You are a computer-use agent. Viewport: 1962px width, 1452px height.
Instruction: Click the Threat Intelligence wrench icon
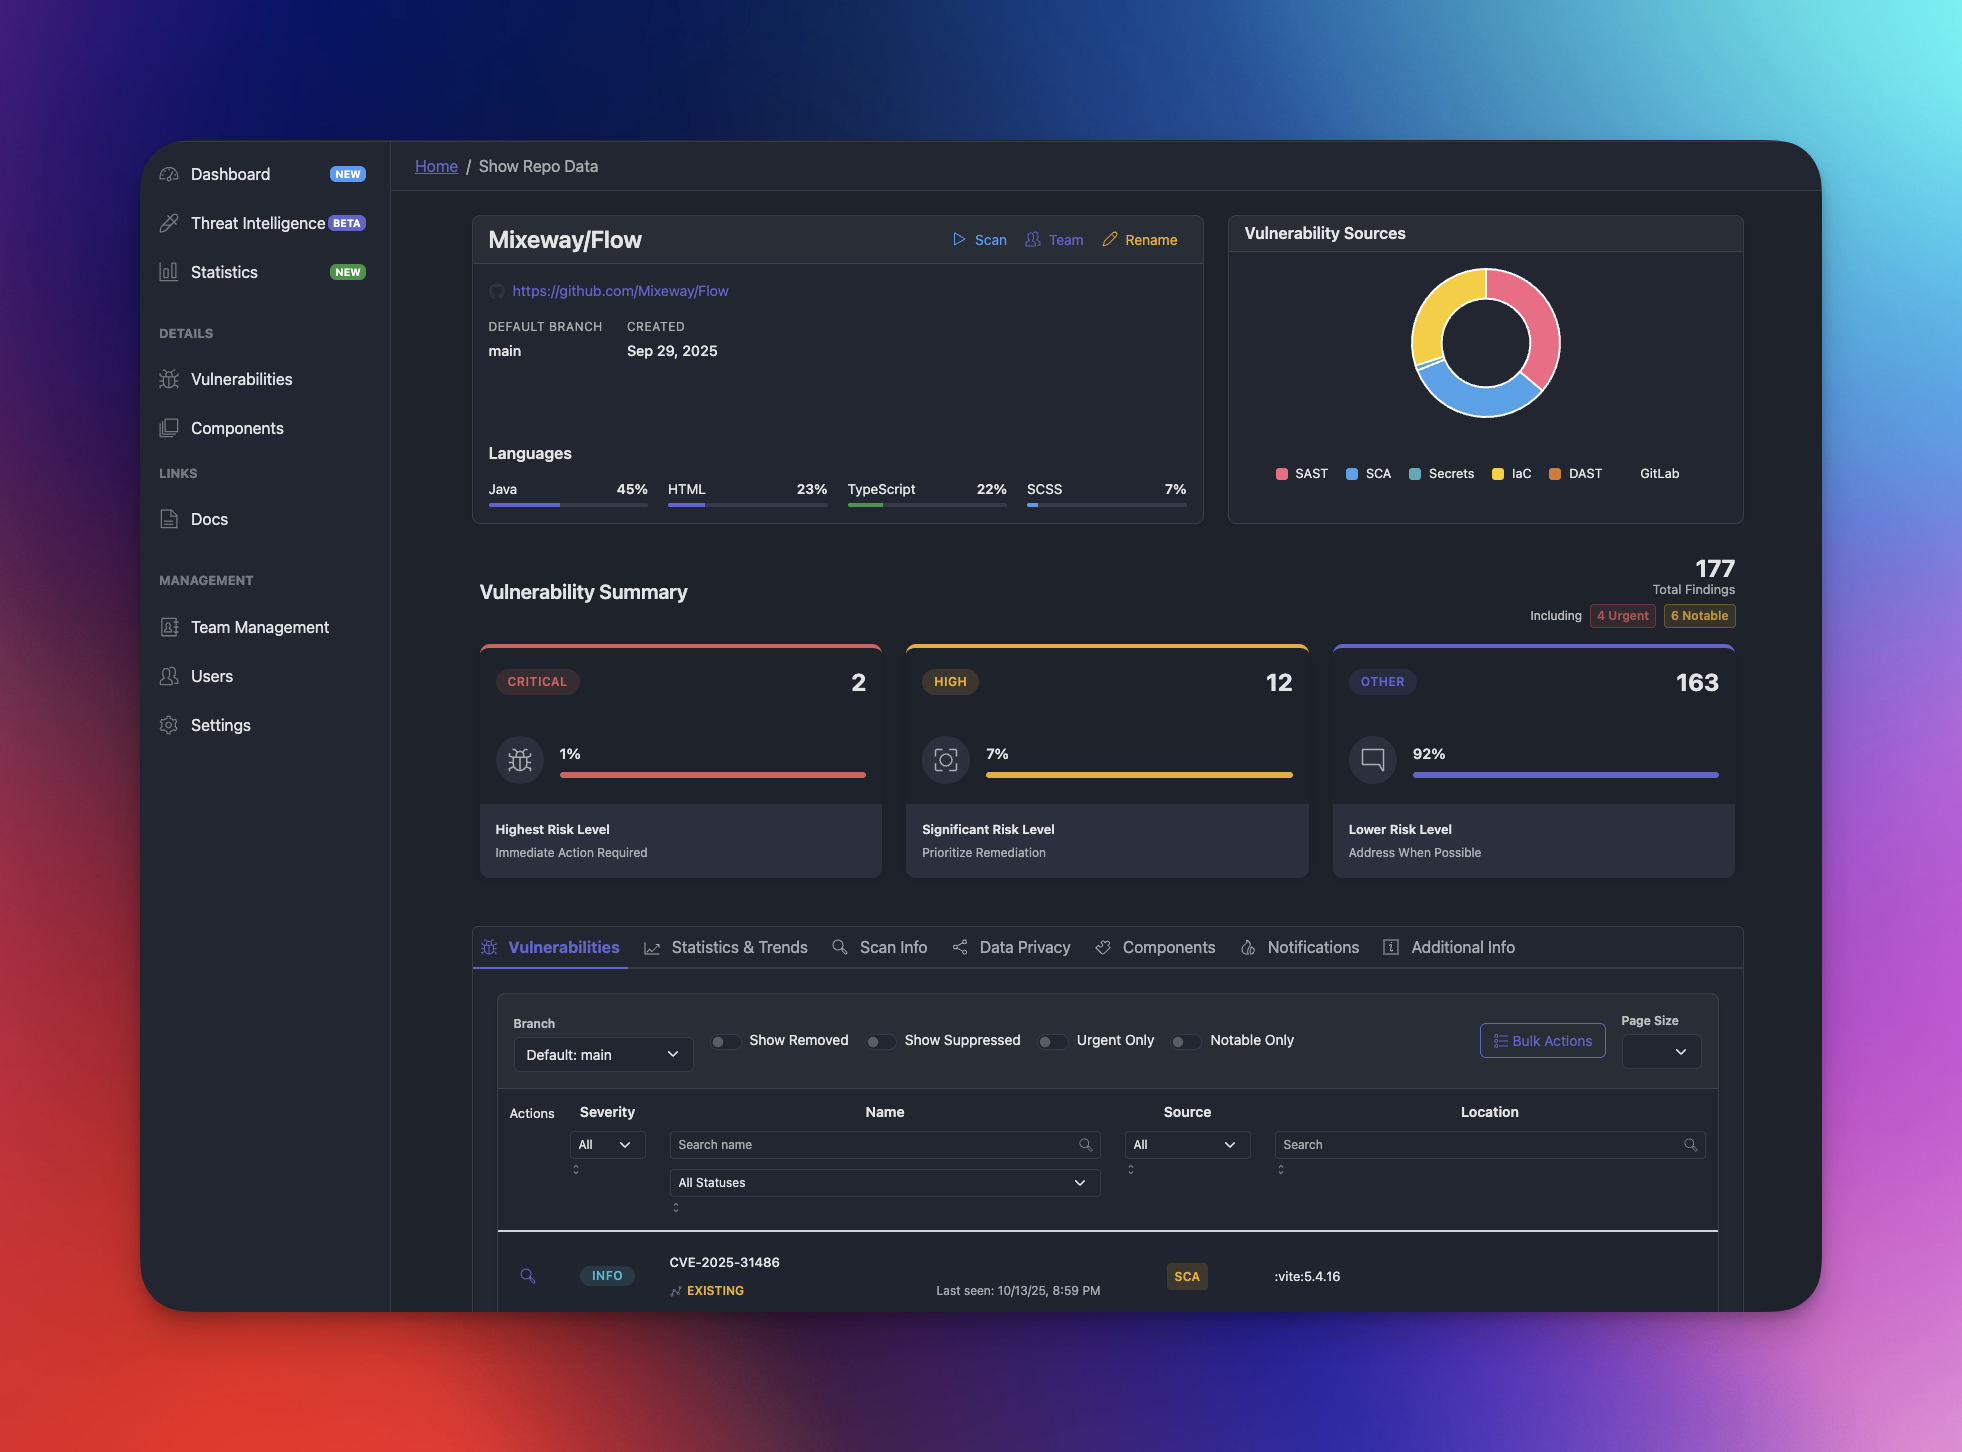click(x=170, y=223)
